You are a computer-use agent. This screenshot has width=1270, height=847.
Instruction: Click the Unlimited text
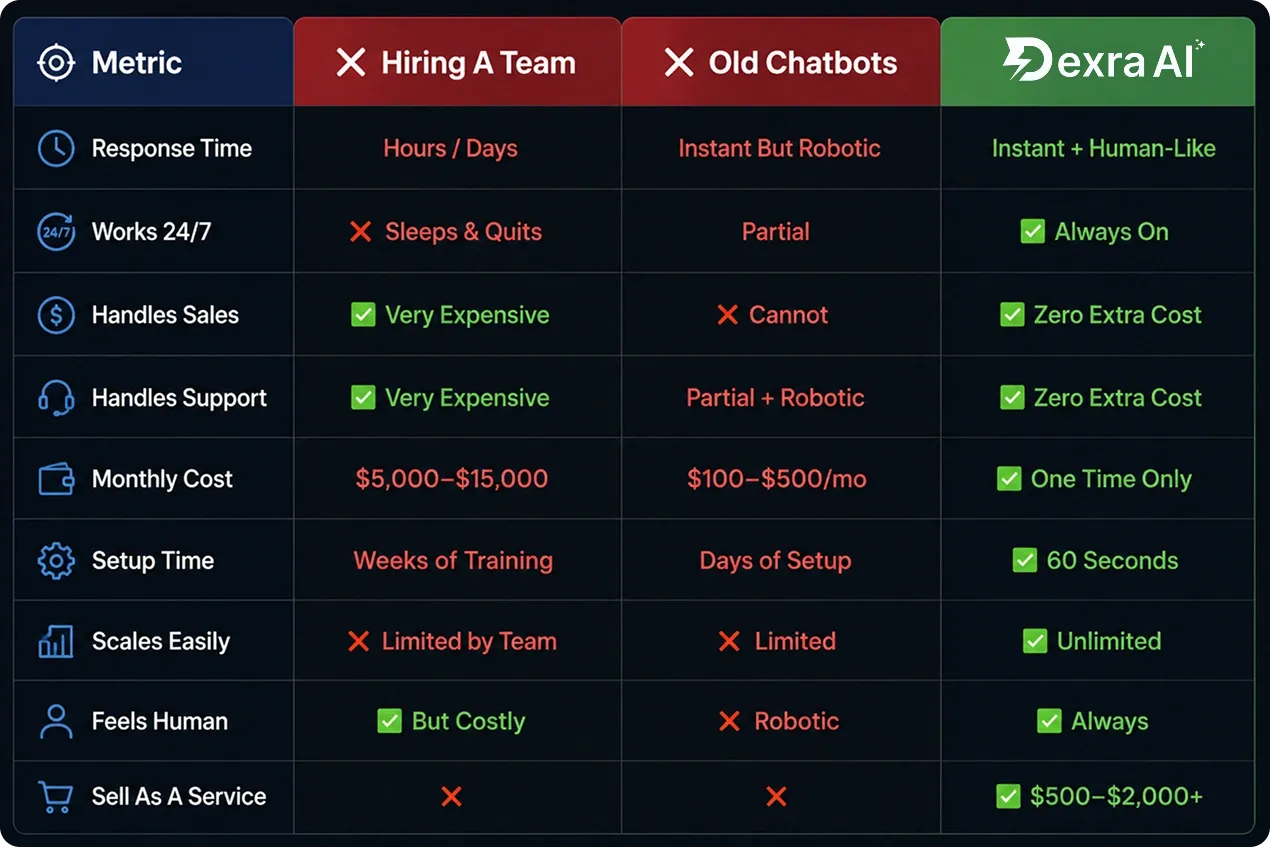click(1110, 641)
